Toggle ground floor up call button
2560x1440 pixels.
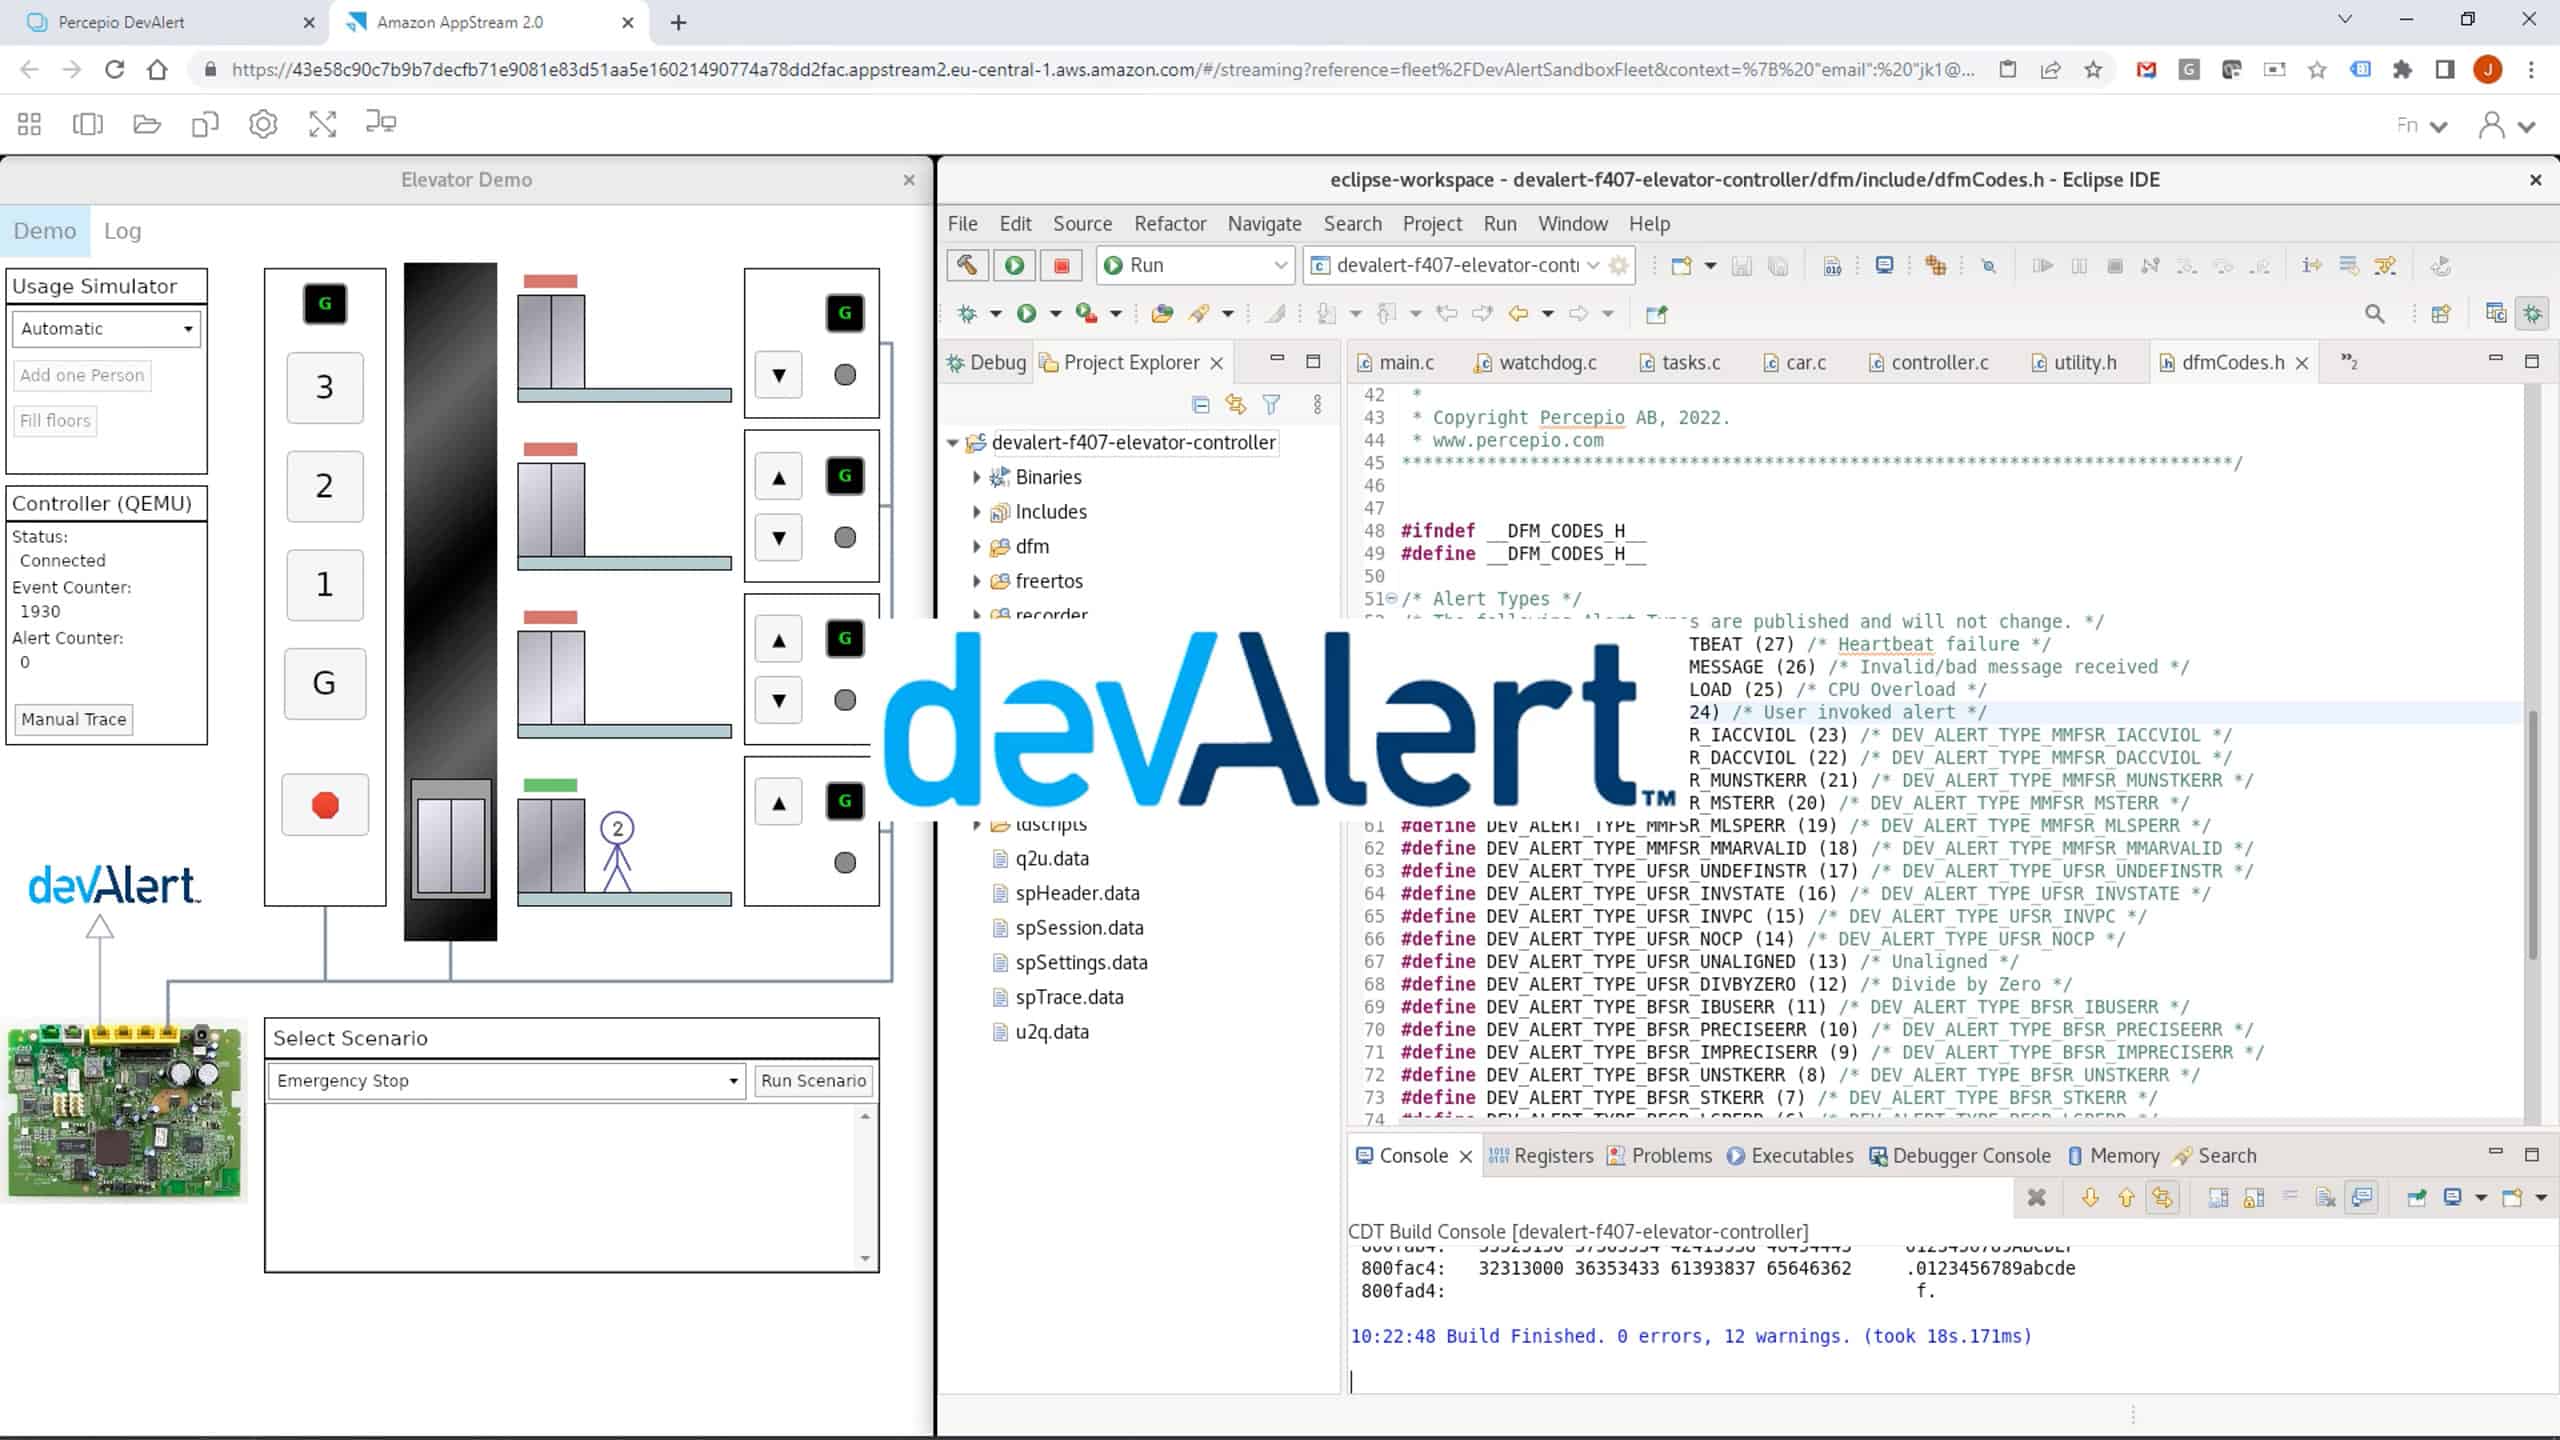778,803
